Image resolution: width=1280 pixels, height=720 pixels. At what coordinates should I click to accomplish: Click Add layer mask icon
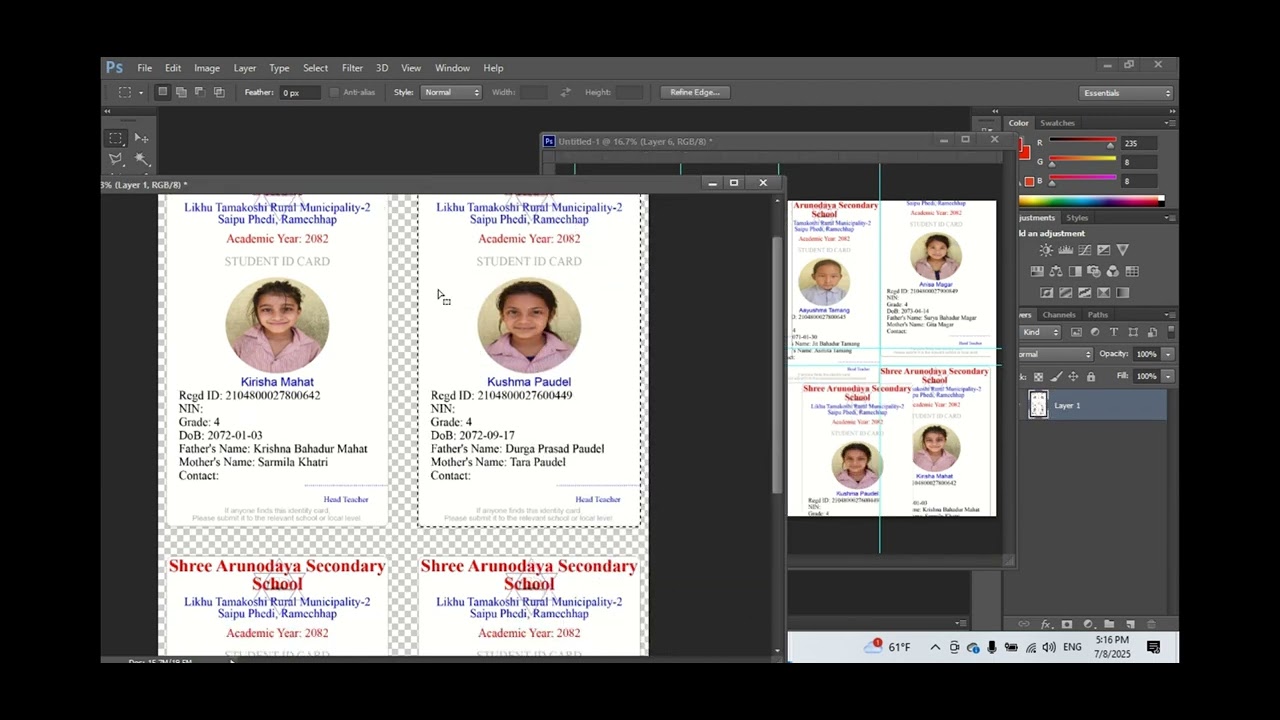[x=1066, y=623]
